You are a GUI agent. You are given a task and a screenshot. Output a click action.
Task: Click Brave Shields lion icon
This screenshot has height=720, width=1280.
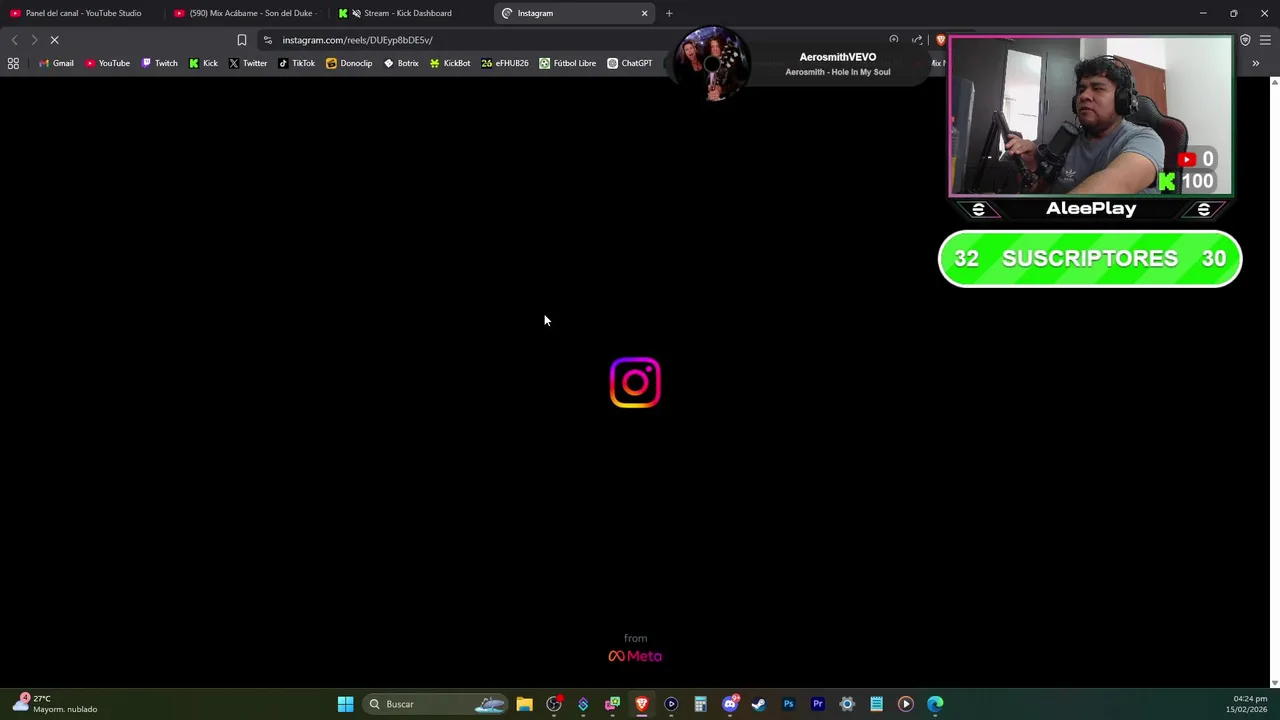940,40
